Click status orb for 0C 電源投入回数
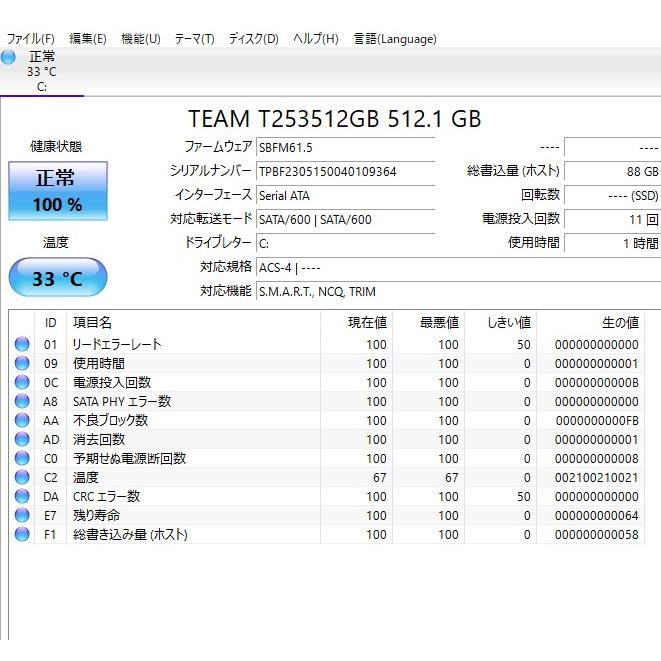The image size is (661, 661). pos(22,382)
